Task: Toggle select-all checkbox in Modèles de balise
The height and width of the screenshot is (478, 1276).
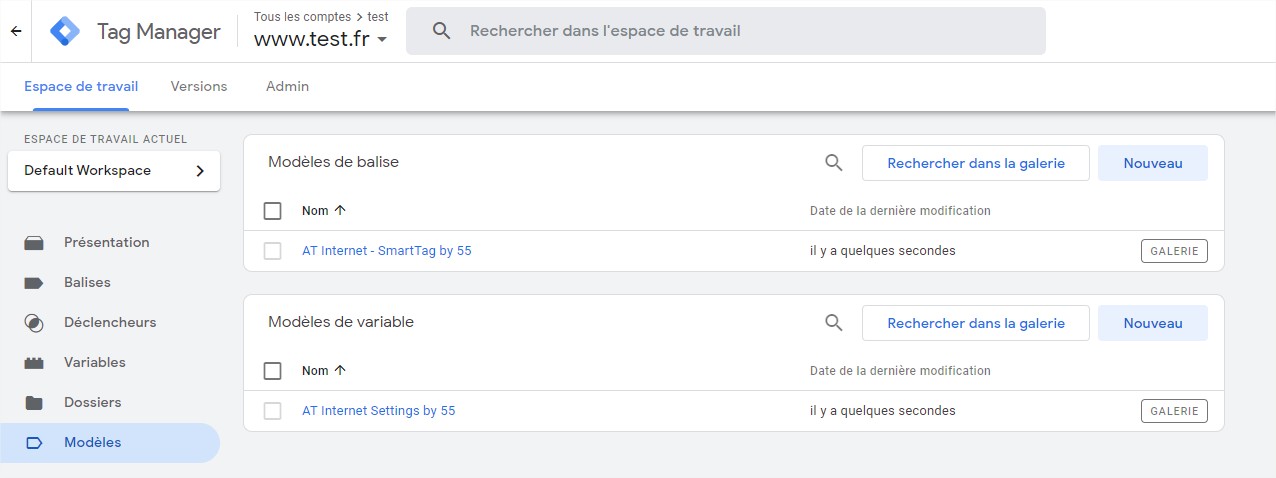Action: 272,211
